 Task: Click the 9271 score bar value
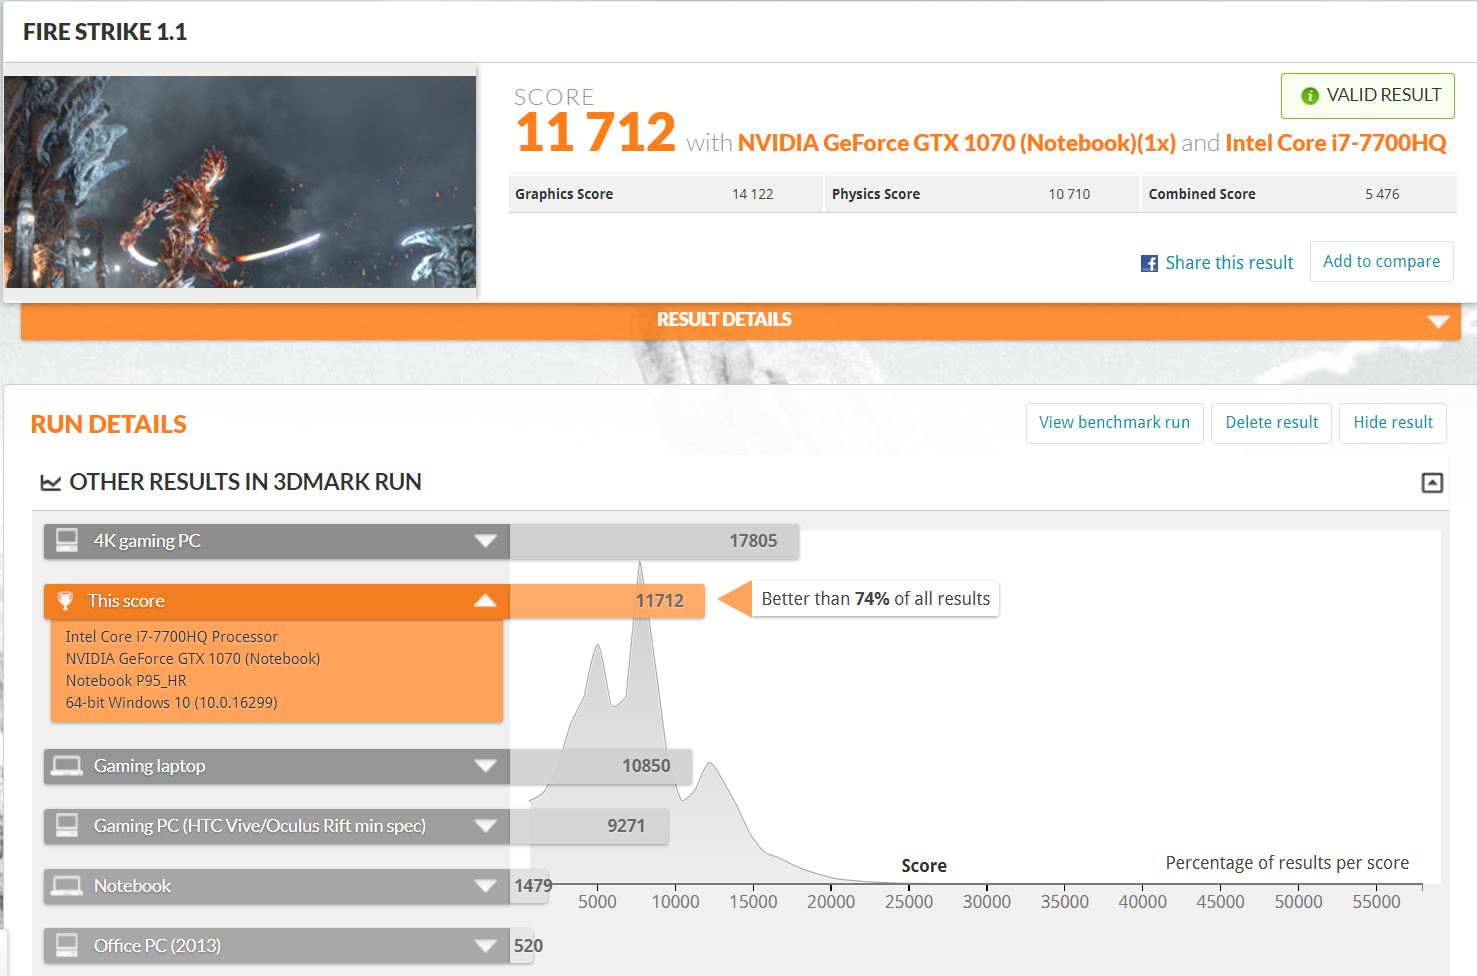click(x=626, y=826)
